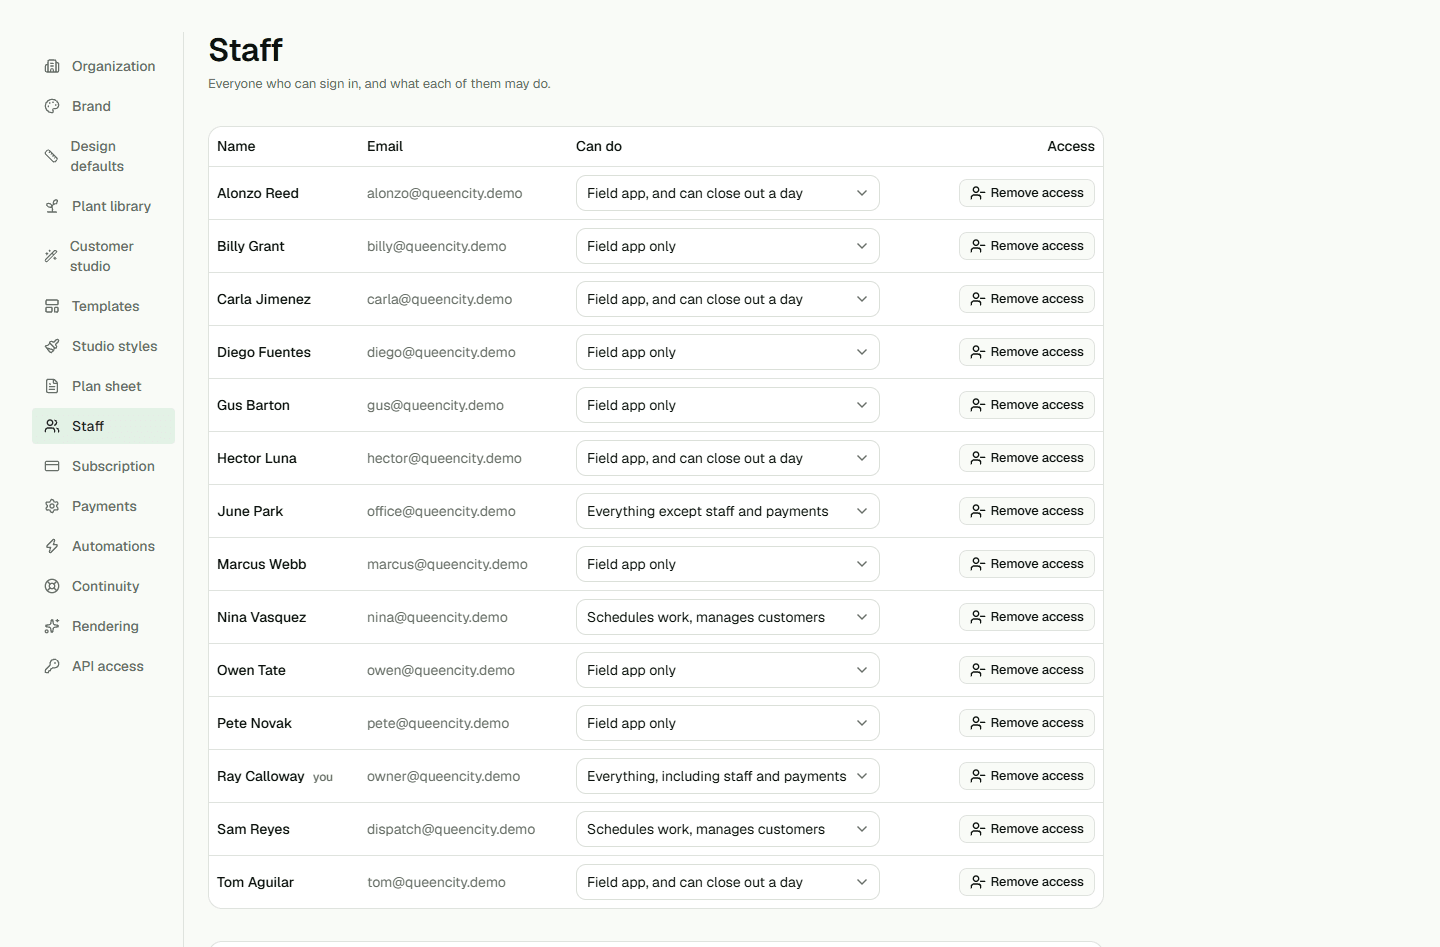Image resolution: width=1440 pixels, height=947 pixels.
Task: Click the Templates layout icon
Action: [52, 306]
